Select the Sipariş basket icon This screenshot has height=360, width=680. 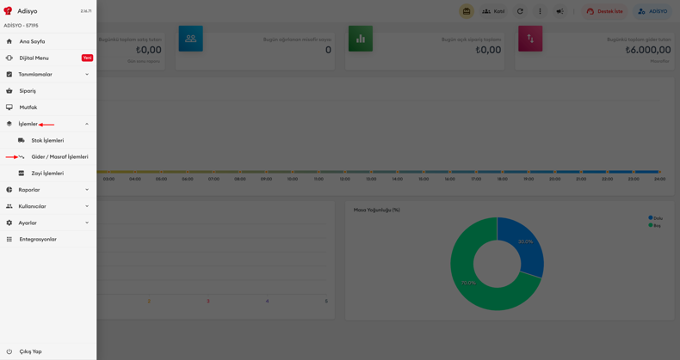click(9, 91)
